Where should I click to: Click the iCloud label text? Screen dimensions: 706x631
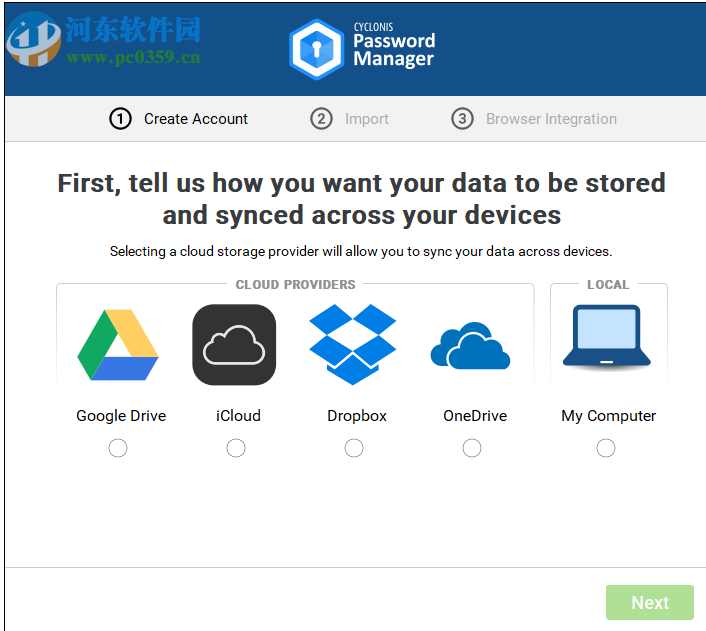click(x=238, y=416)
